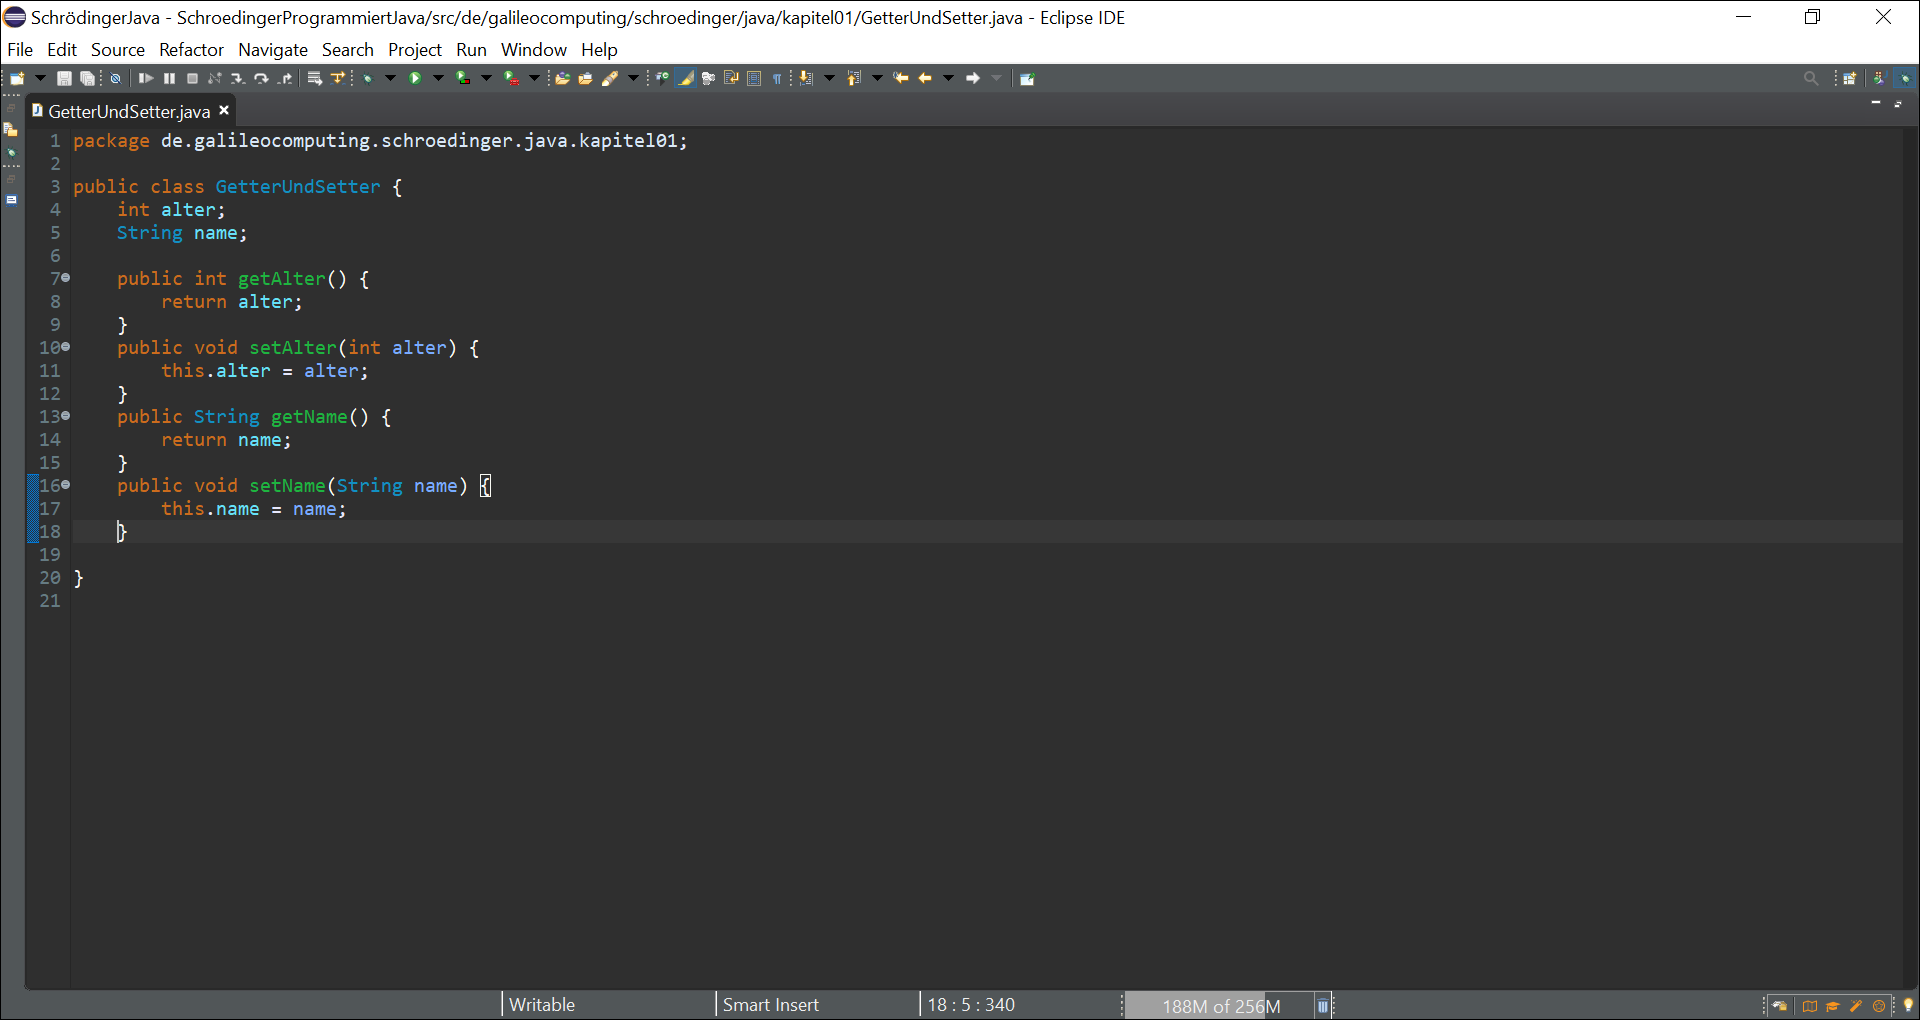Open the Project menu
Image resolution: width=1920 pixels, height=1020 pixels.
(x=415, y=50)
